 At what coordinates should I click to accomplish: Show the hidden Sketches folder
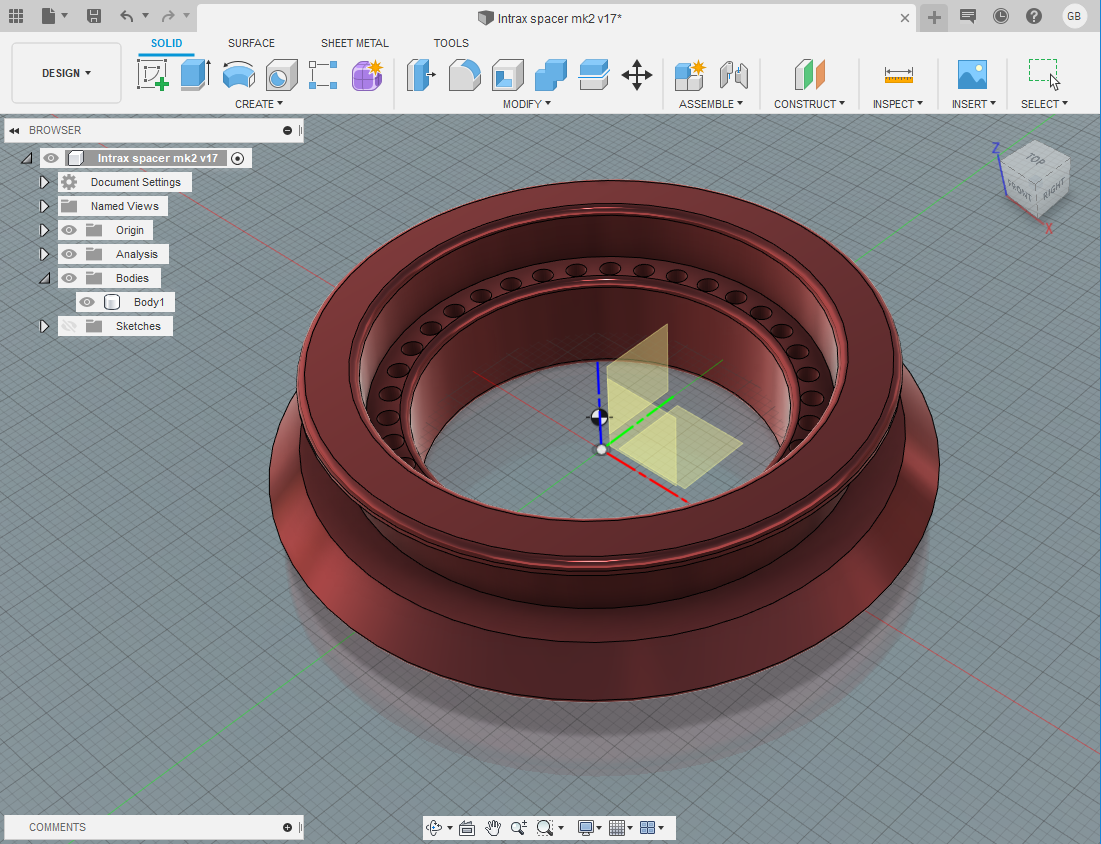click(x=69, y=326)
